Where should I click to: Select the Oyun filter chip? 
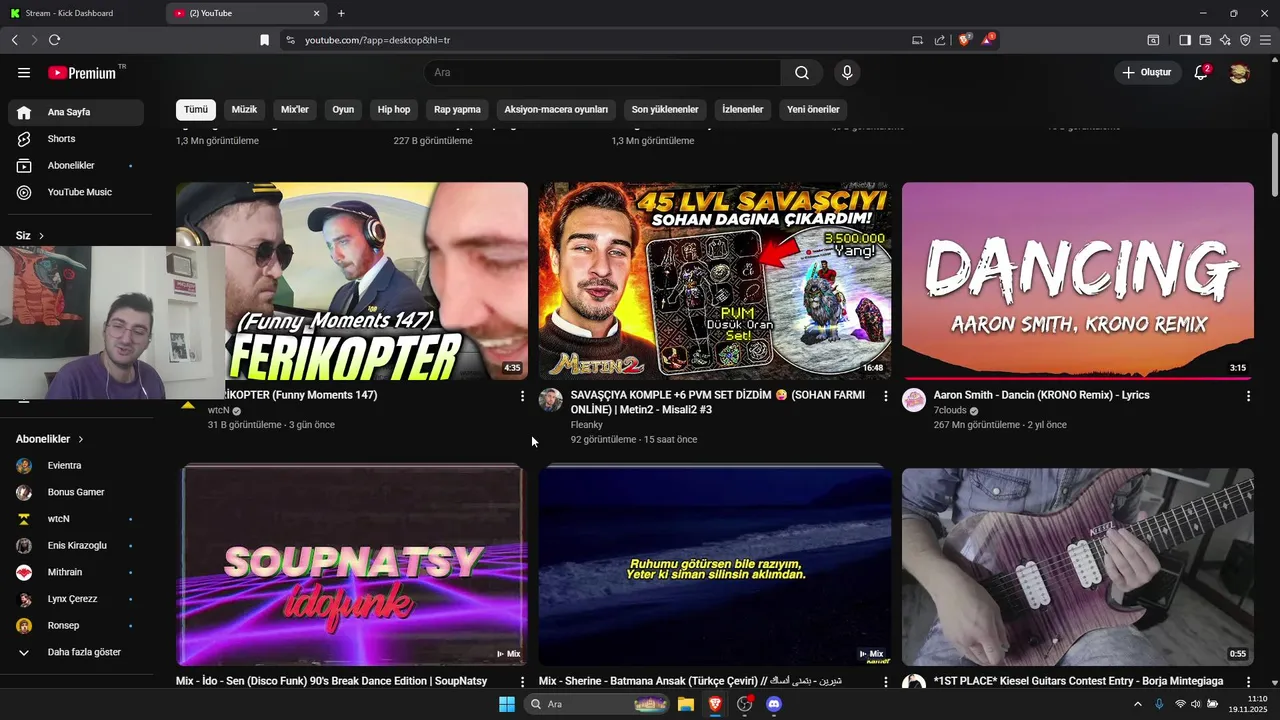click(x=343, y=109)
